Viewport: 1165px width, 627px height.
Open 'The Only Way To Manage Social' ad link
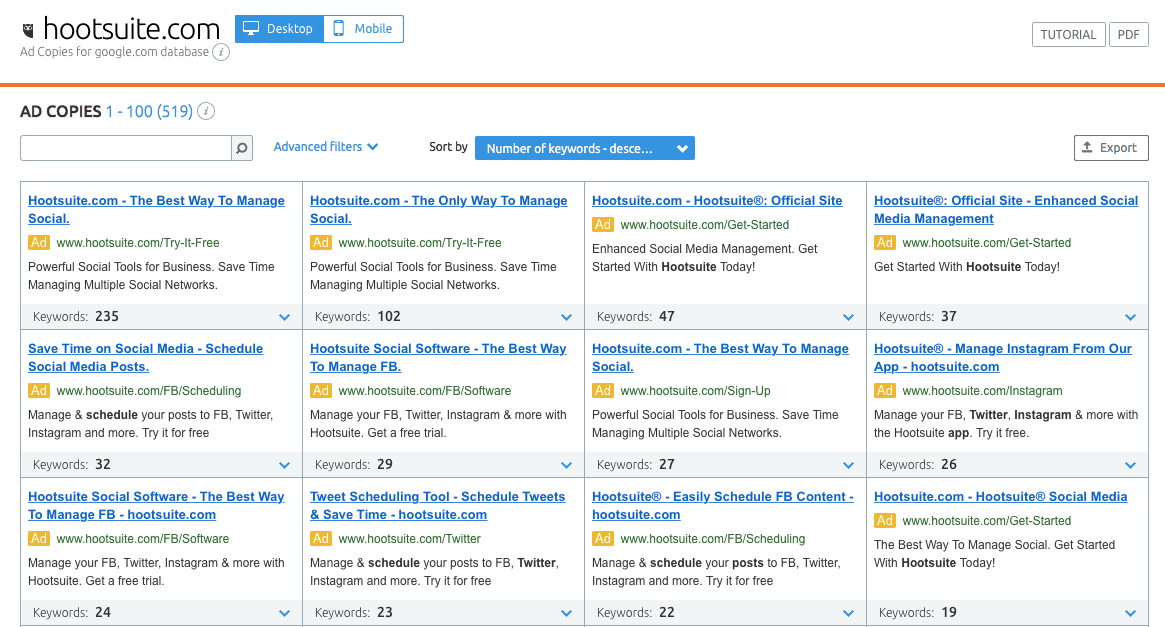click(438, 209)
